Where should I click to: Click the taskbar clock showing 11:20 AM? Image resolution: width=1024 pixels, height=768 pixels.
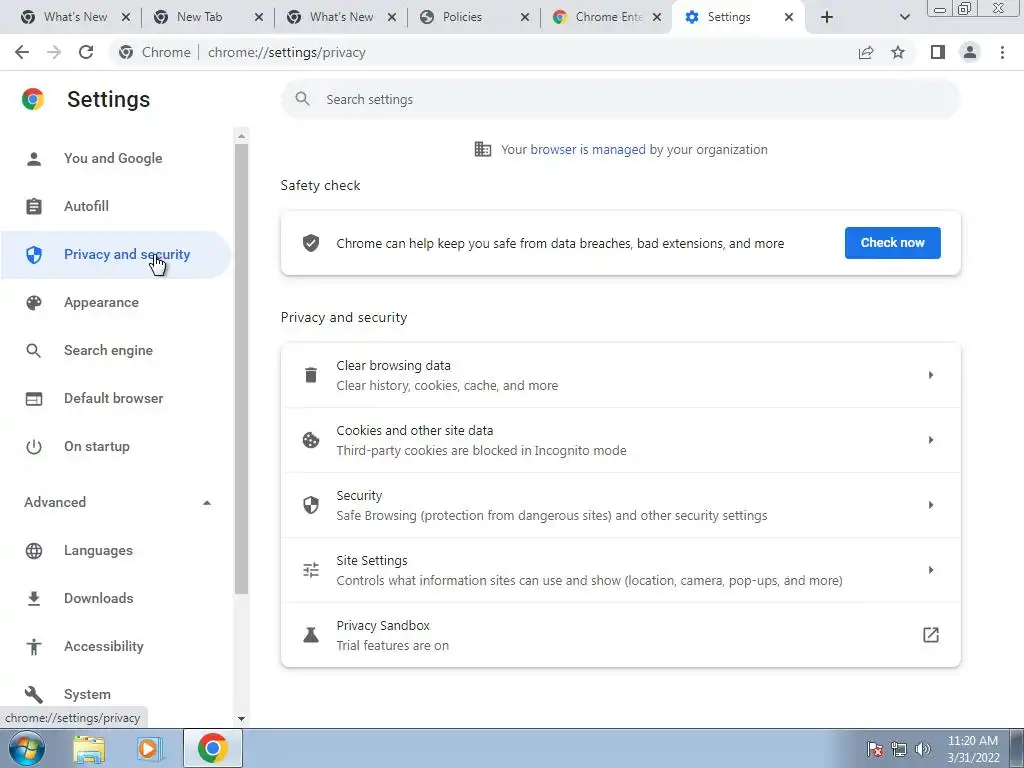(973, 749)
